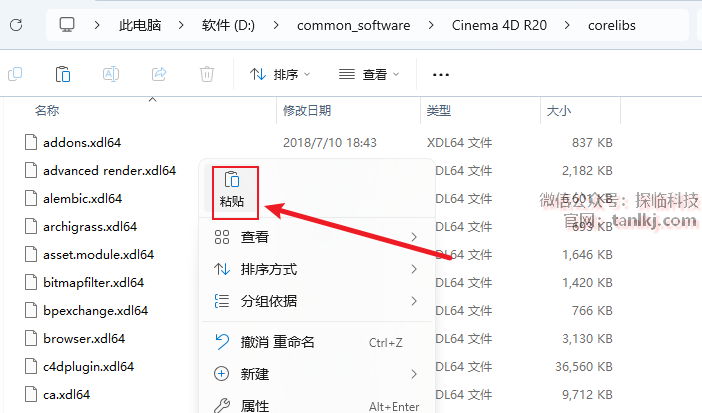Open 排序方式 submenu in context menu
The height and width of the screenshot is (413, 702).
coord(317,269)
